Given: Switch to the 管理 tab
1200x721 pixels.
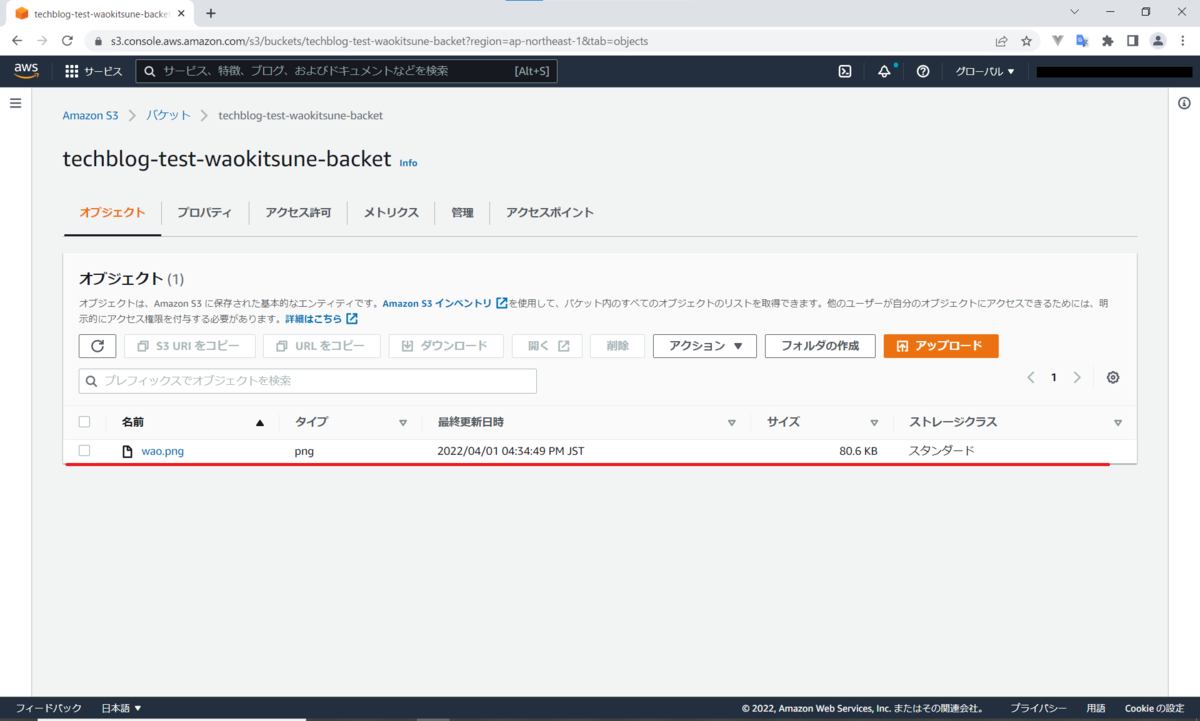Looking at the screenshot, I should coord(462,212).
